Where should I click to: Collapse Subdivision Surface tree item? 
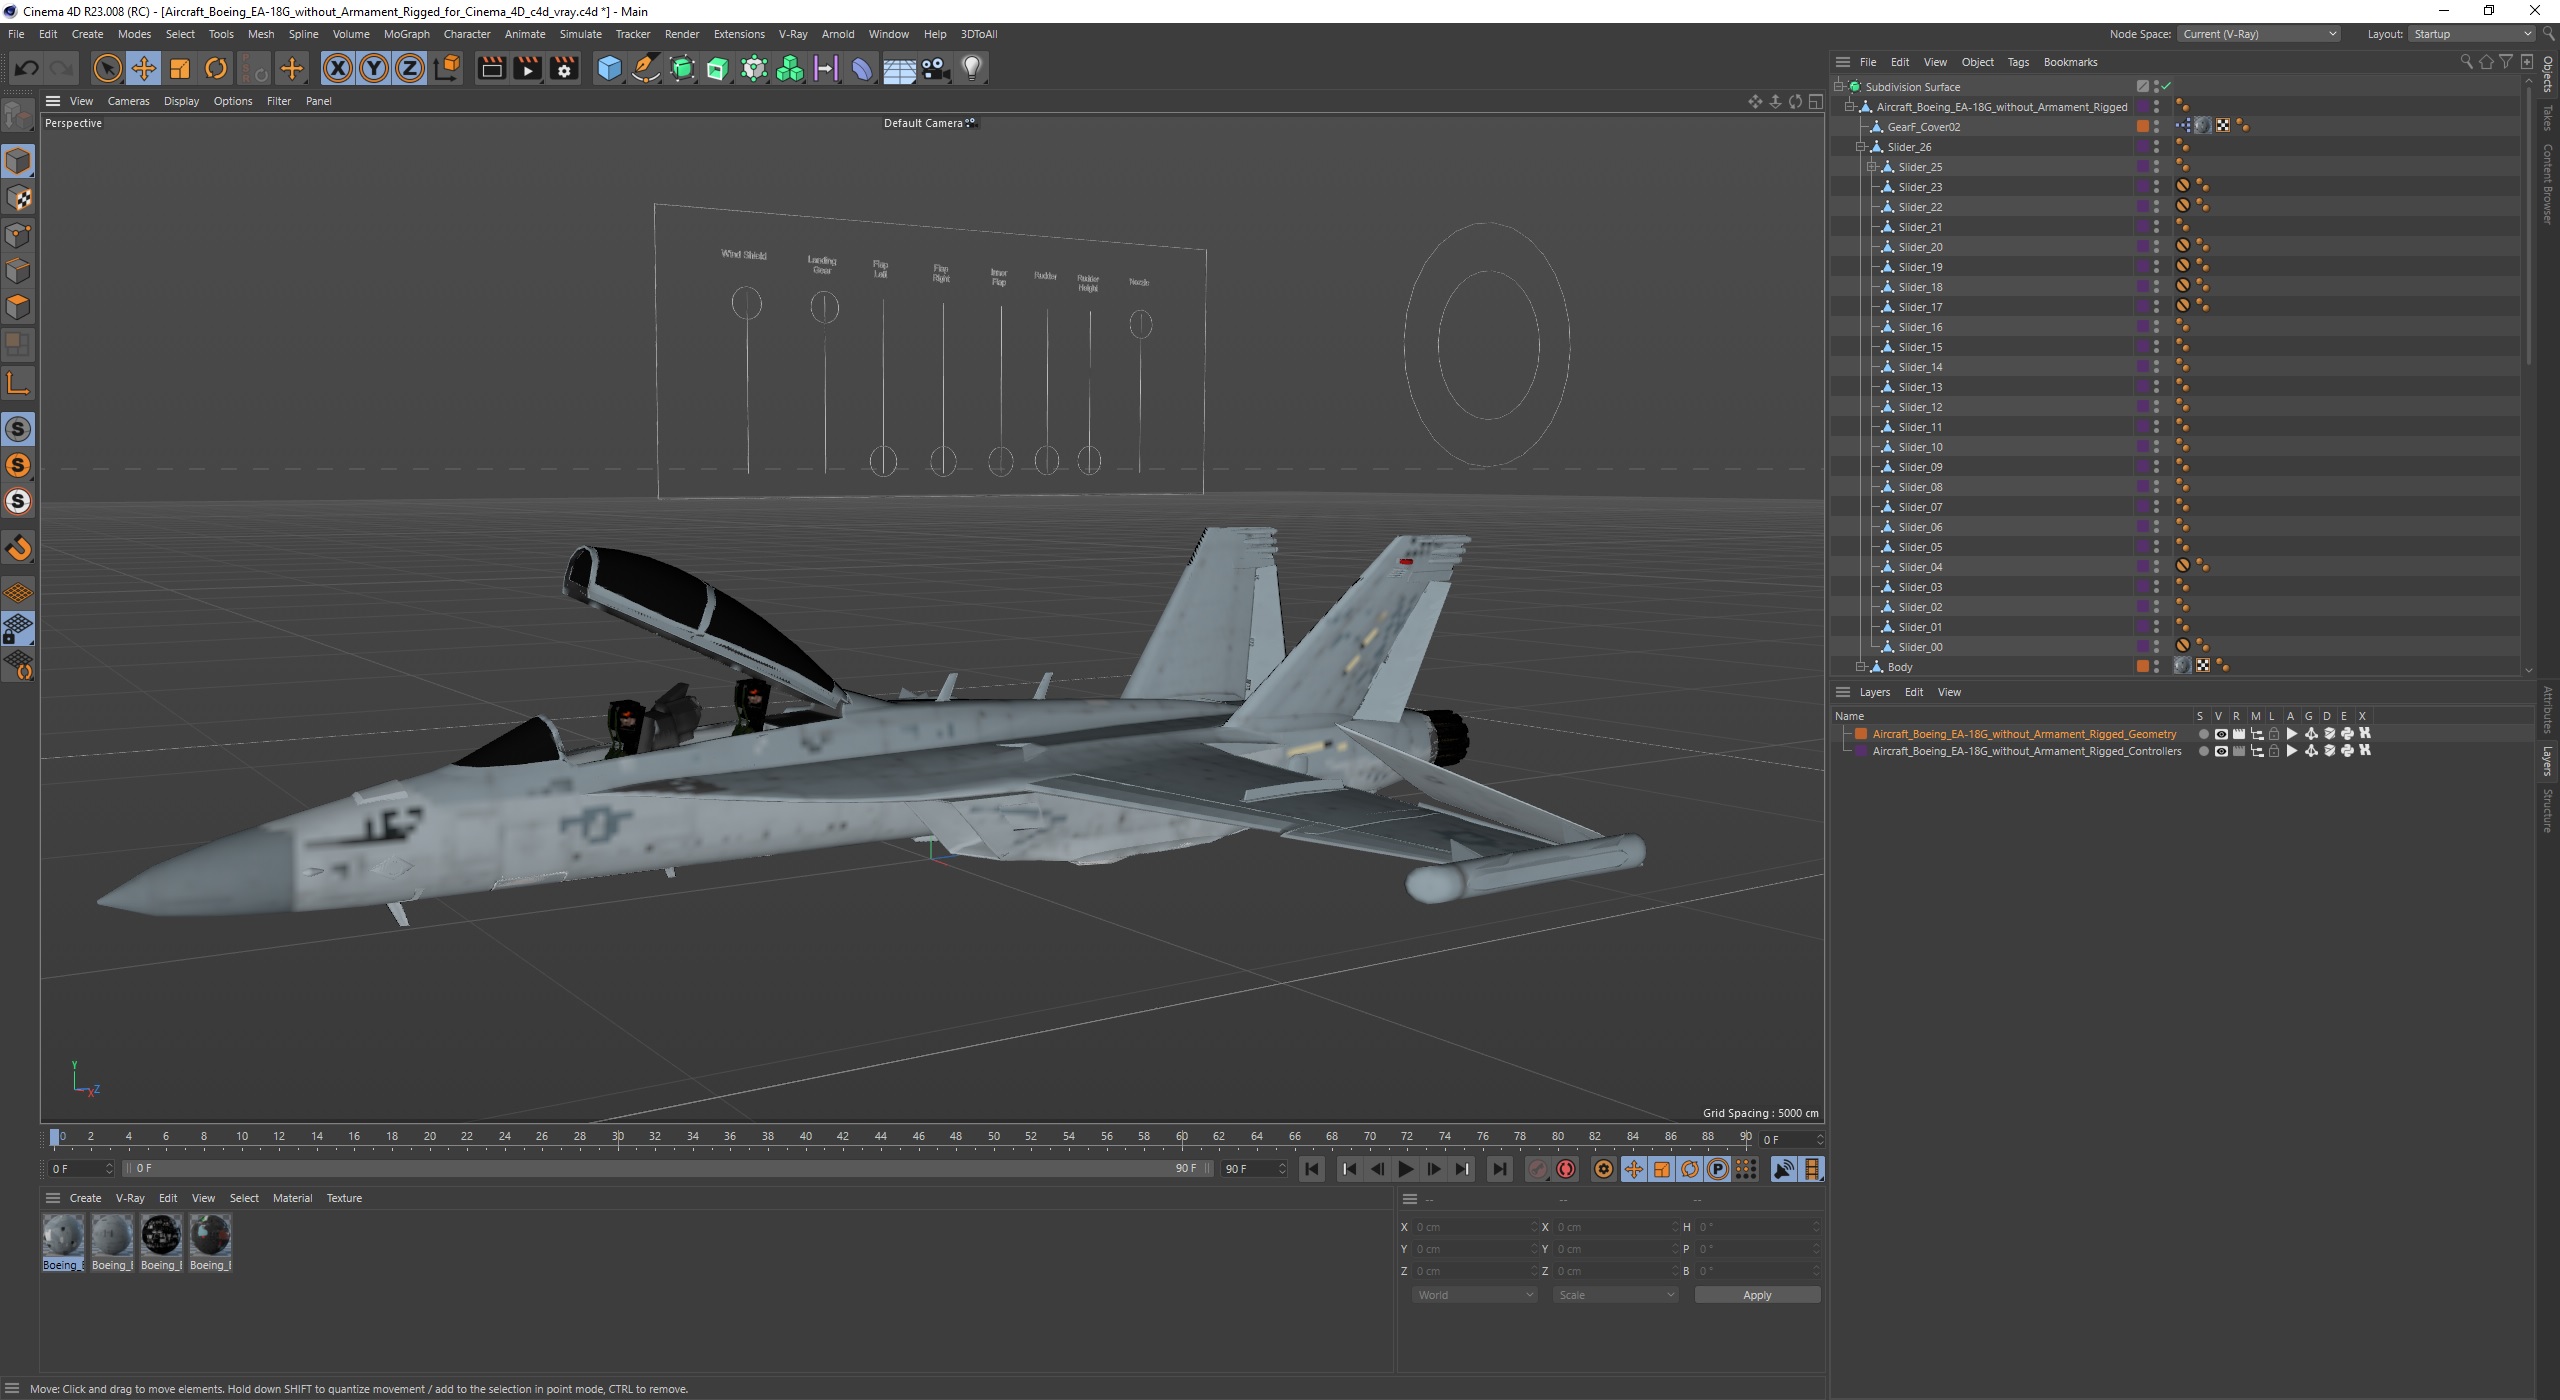[x=1839, y=86]
